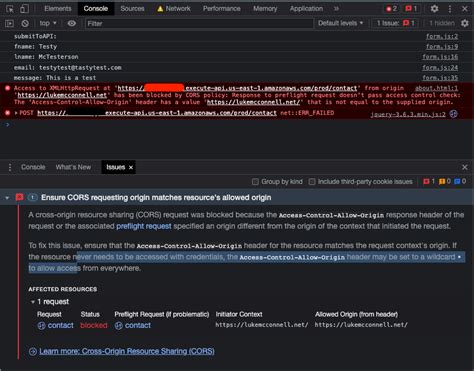The image size is (474, 371).
Task: Open network icon beside jquery source link
Action: pyautogui.click(x=453, y=114)
